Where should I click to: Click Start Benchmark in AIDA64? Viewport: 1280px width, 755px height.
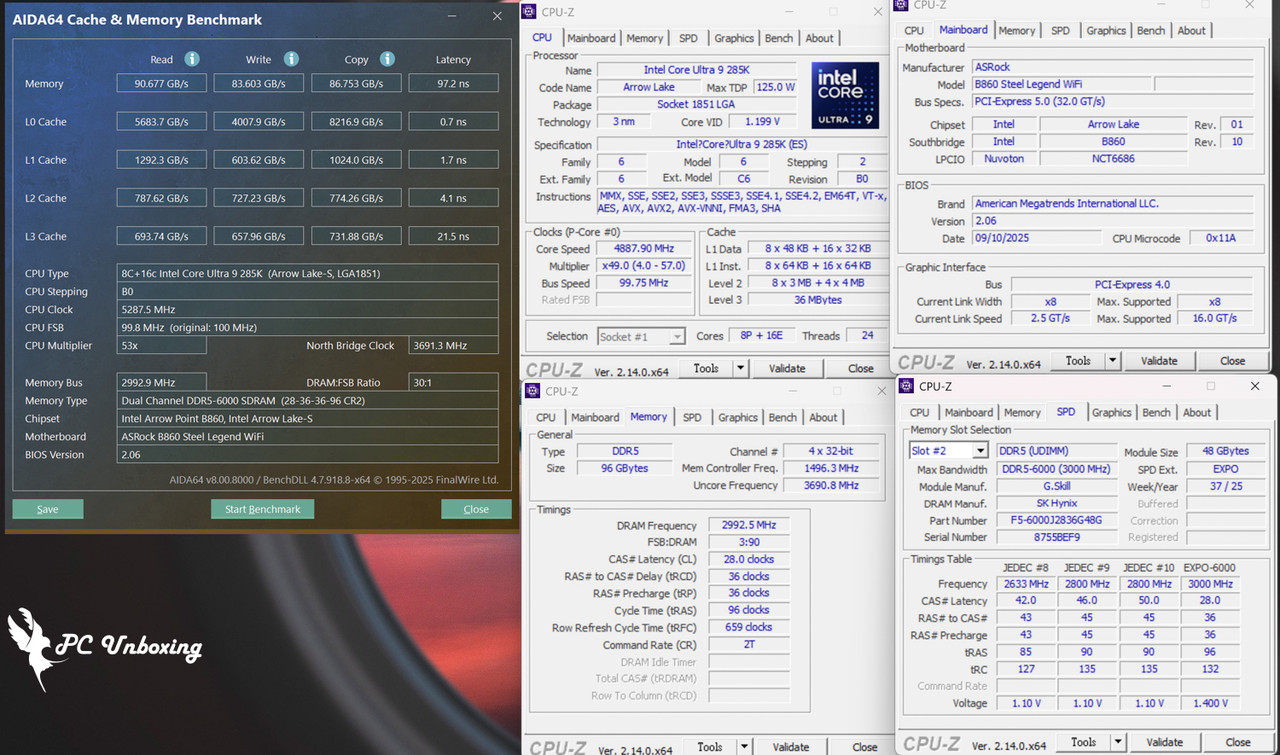pyautogui.click(x=263, y=509)
